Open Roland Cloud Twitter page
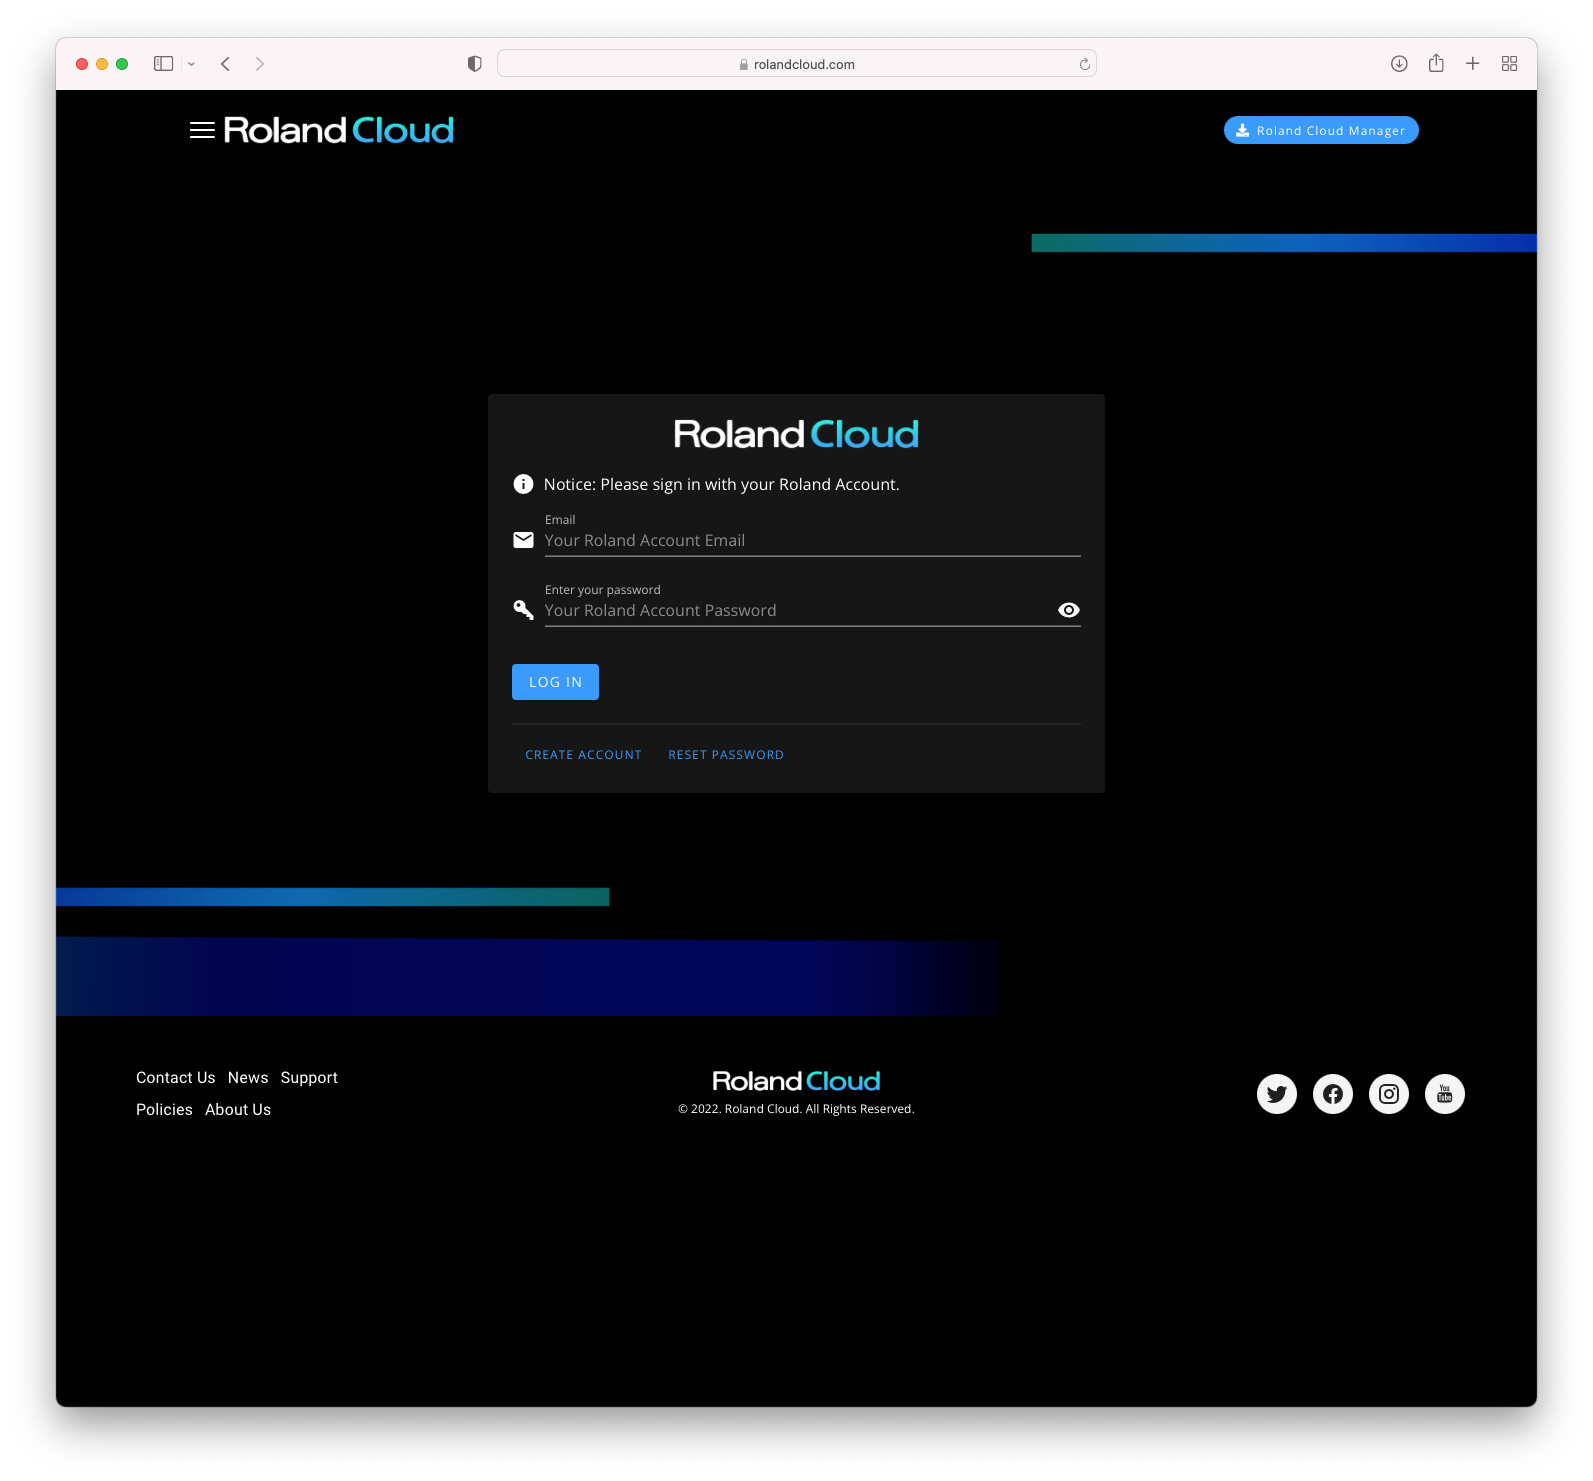The height and width of the screenshot is (1481, 1593). point(1277,1094)
